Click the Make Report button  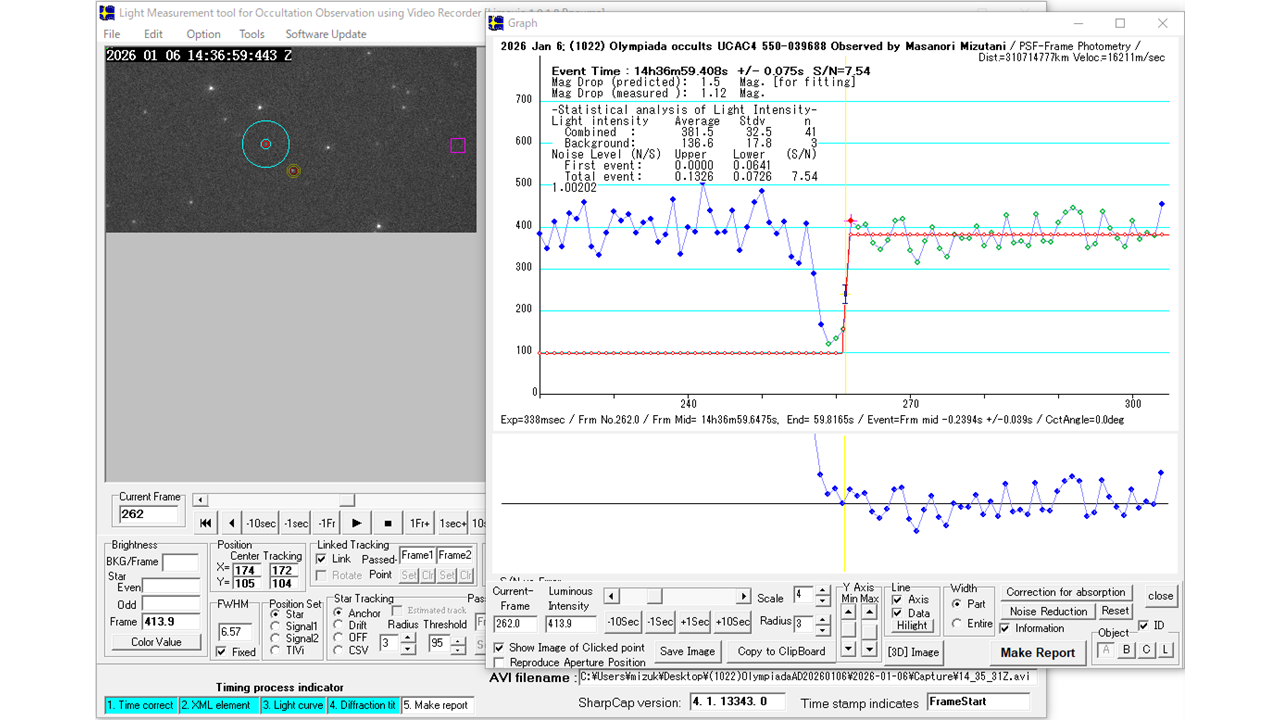point(1037,653)
